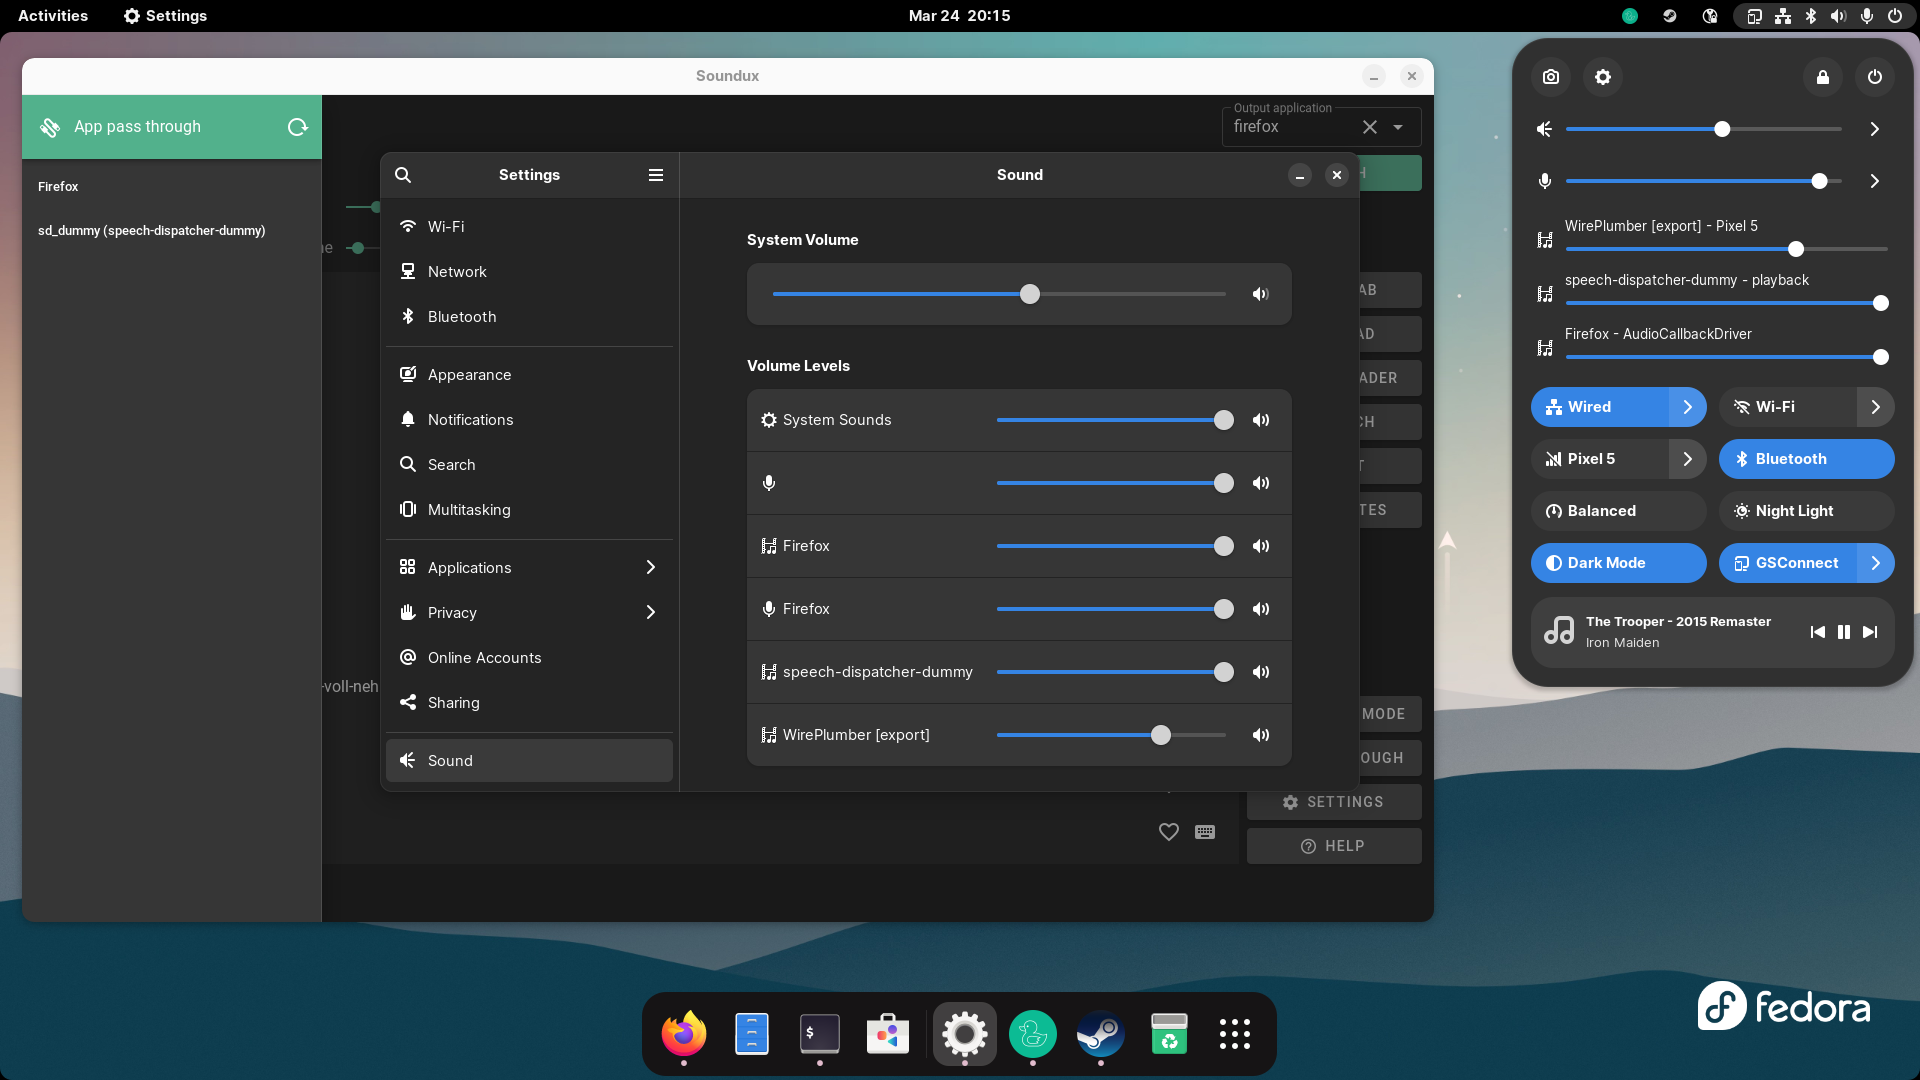Open the Bluetooth settings panel
Image resolution: width=1920 pixels, height=1080 pixels.
462,317
